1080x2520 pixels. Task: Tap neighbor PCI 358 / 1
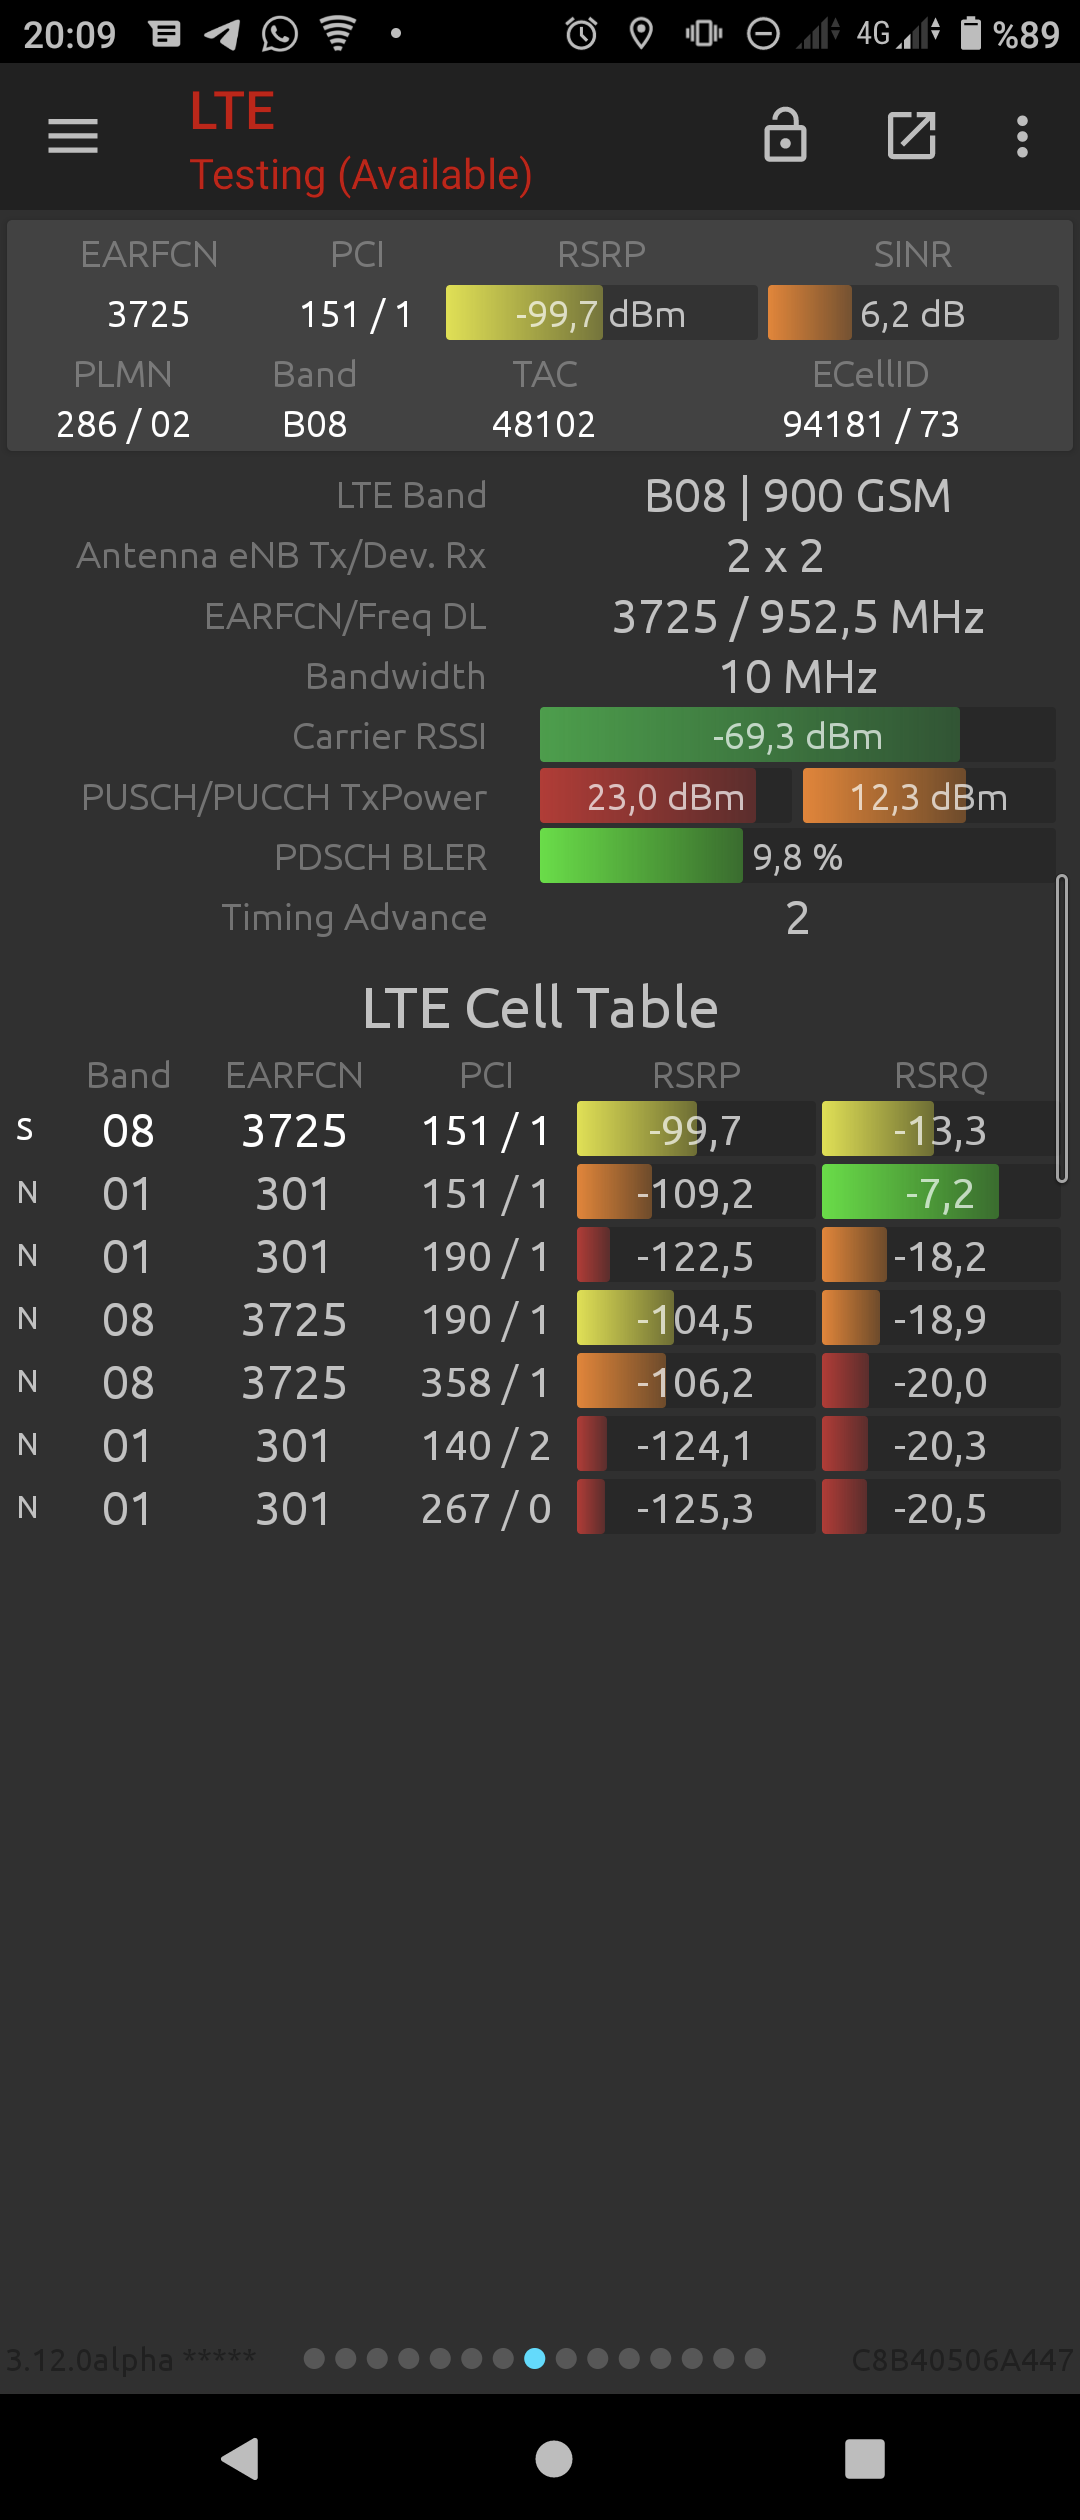(x=486, y=1382)
